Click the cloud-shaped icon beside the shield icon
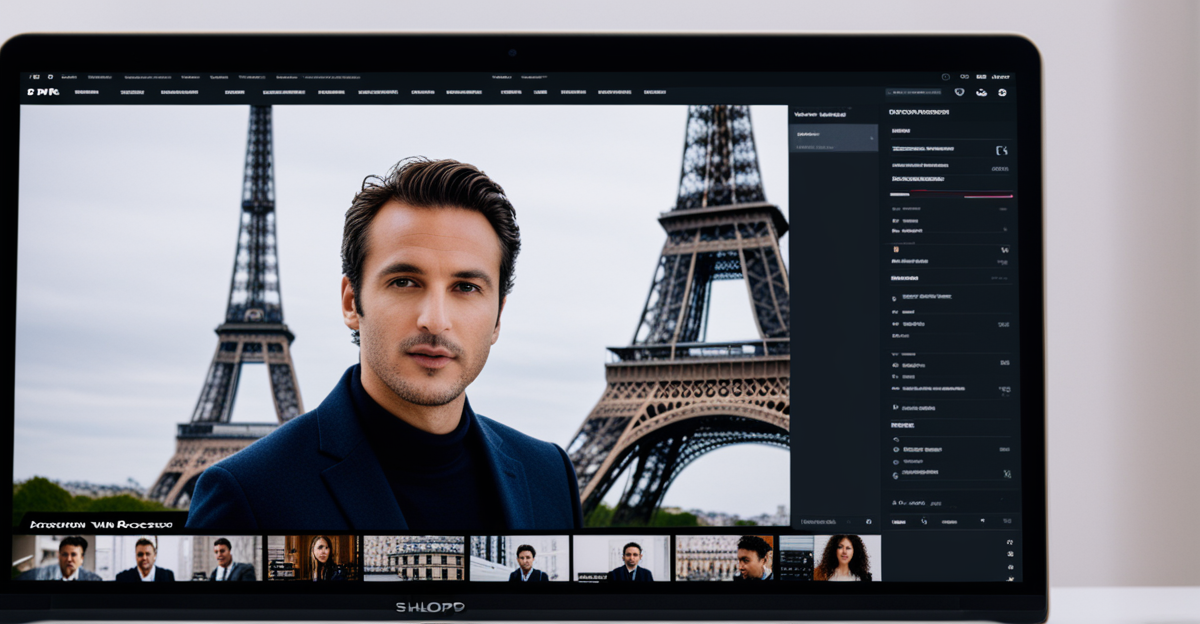Image resolution: width=1200 pixels, height=624 pixels. point(981,92)
